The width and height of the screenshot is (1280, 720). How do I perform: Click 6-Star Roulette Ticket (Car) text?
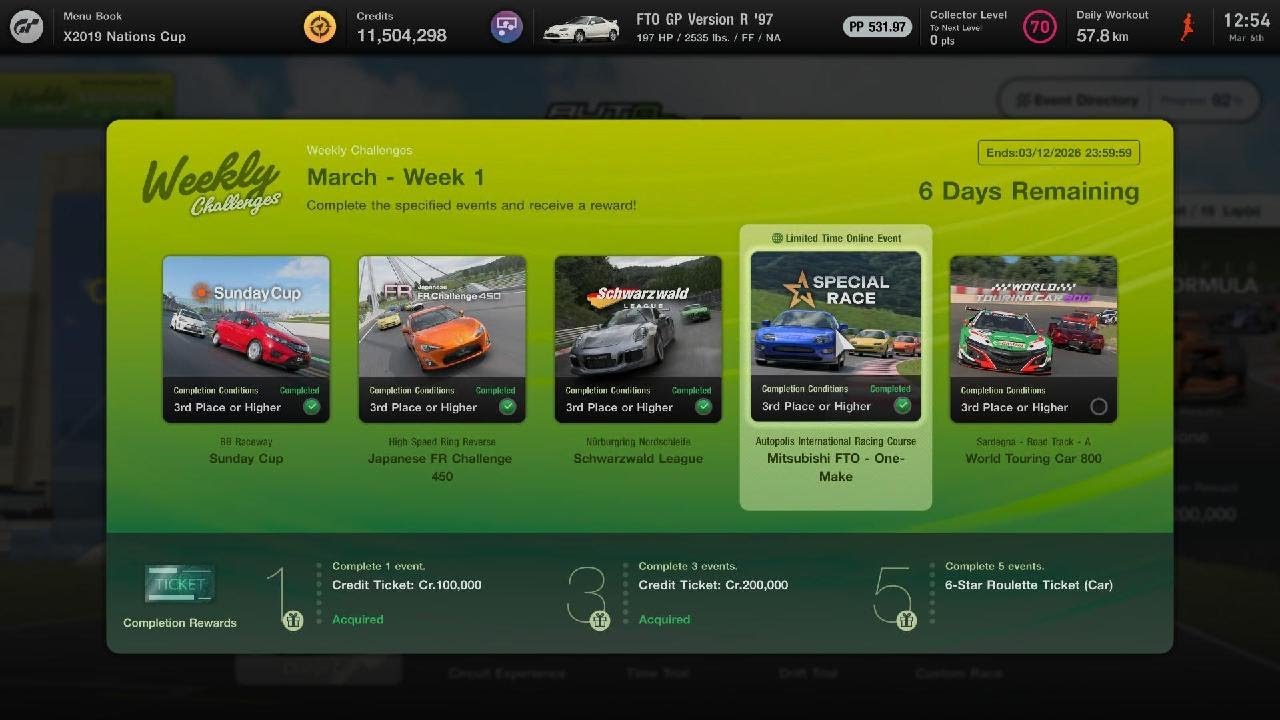(1029, 585)
